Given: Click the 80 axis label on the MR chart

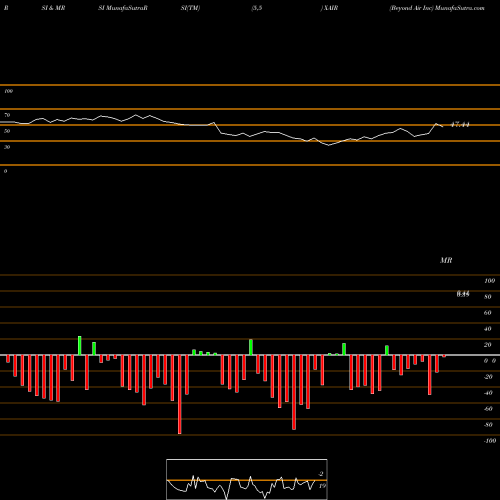Looking at the screenshot, I should click(488, 297).
